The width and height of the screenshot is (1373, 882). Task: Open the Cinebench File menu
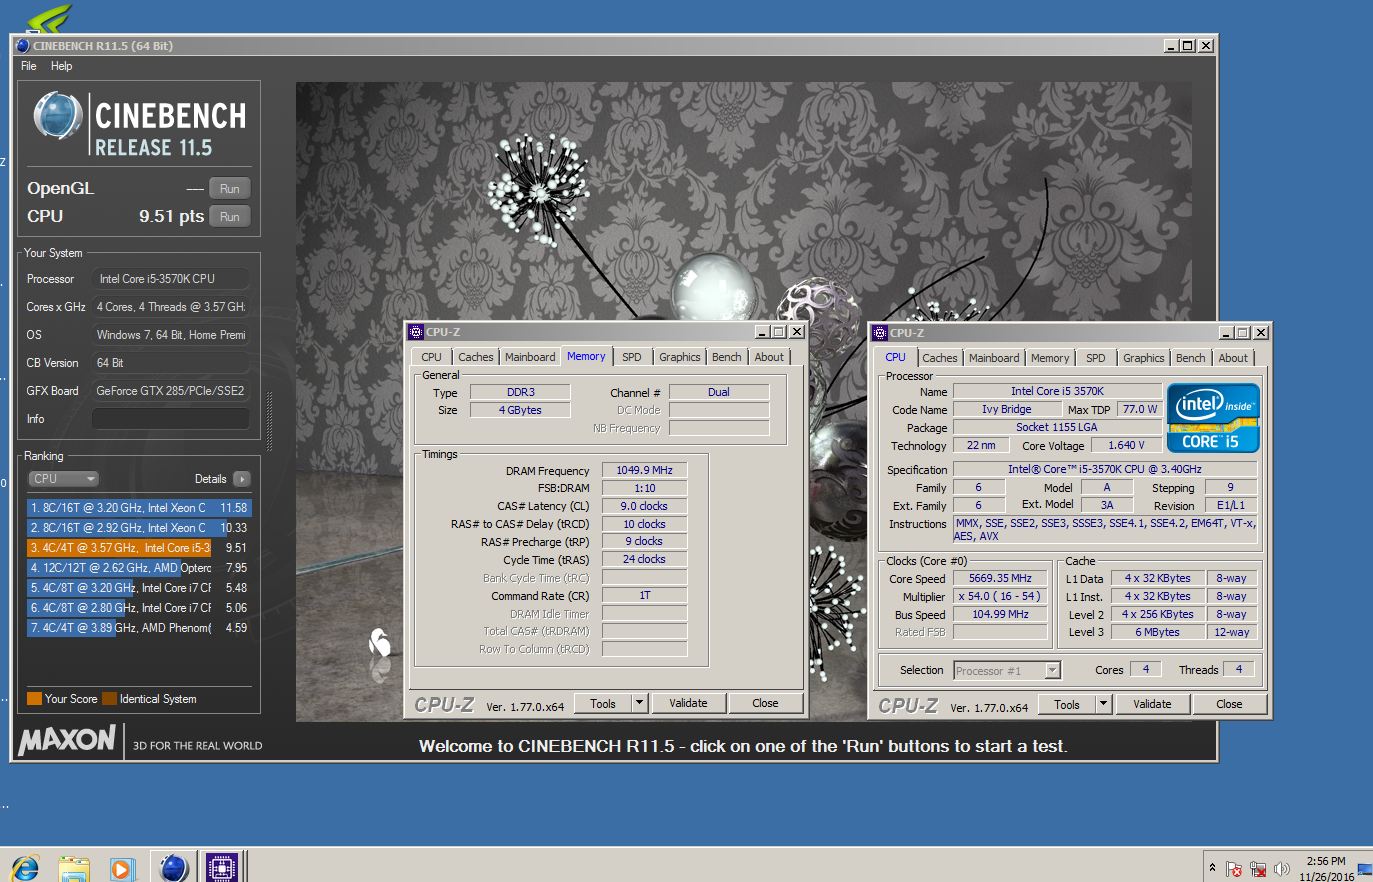[x=28, y=66]
